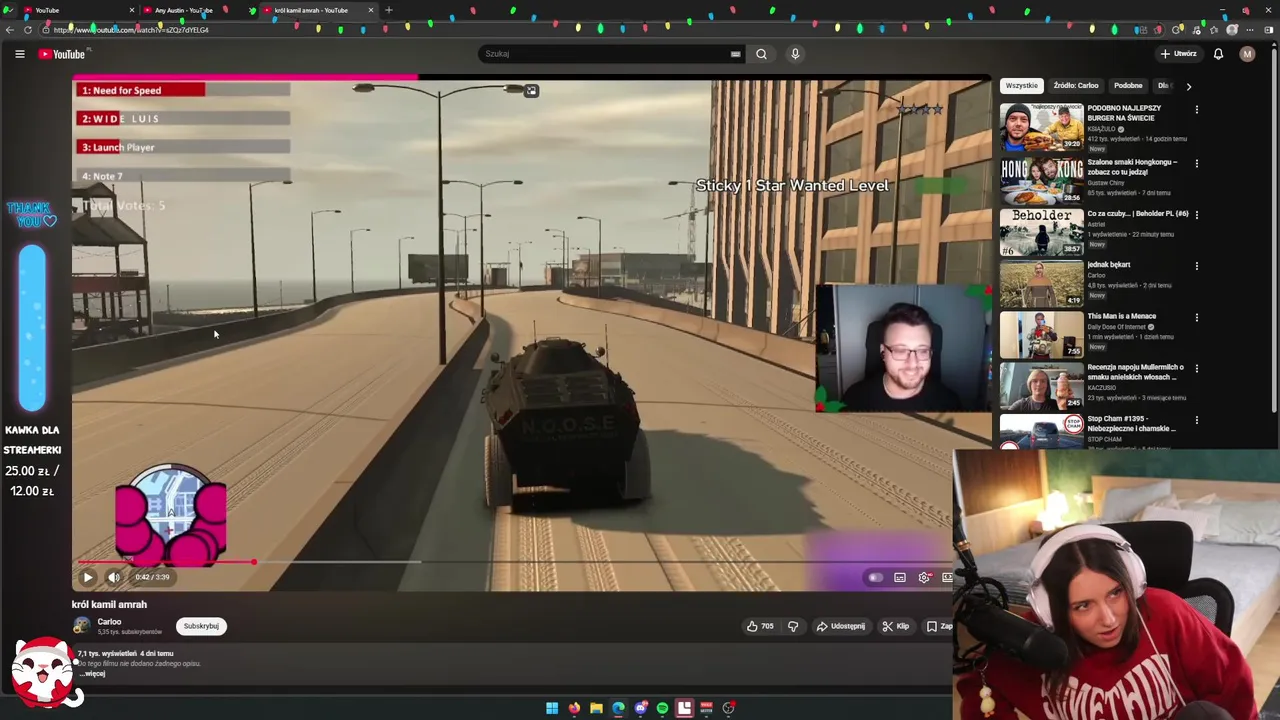Screen dimensions: 1280x720
Task: Click the browser address bar URL
Action: point(131,30)
